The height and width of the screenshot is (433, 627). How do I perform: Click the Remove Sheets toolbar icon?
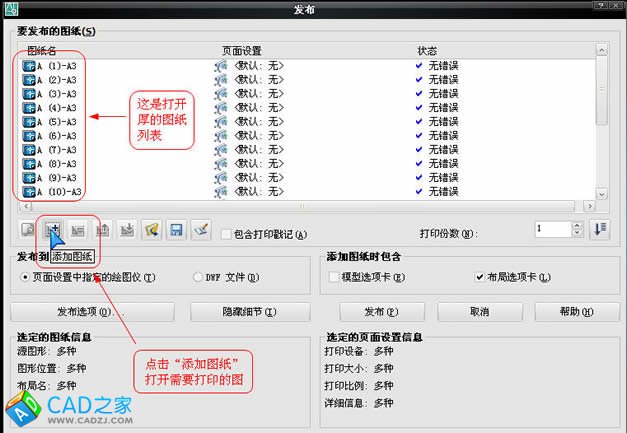click(77, 230)
